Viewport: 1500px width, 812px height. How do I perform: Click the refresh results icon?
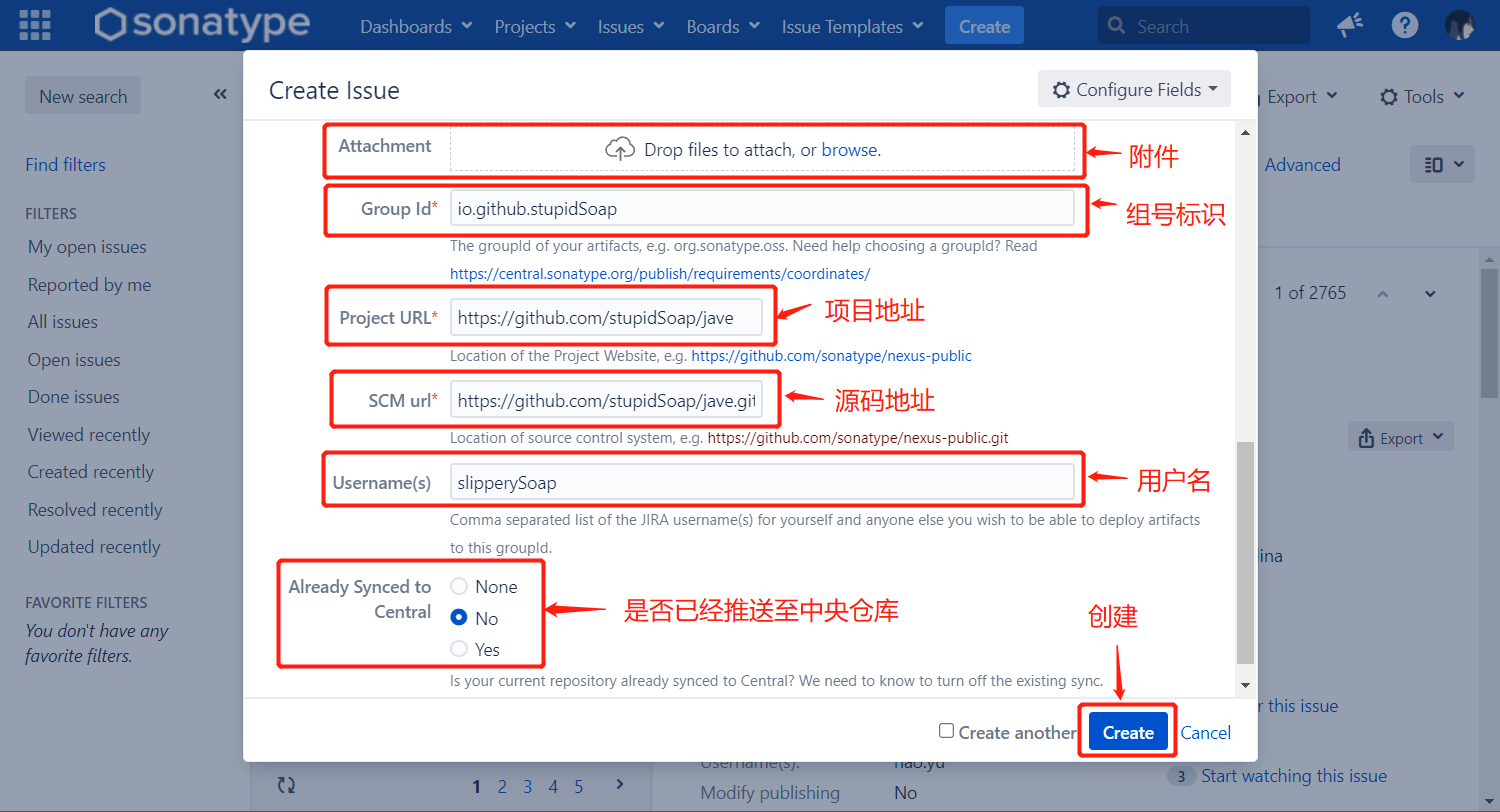point(286,785)
